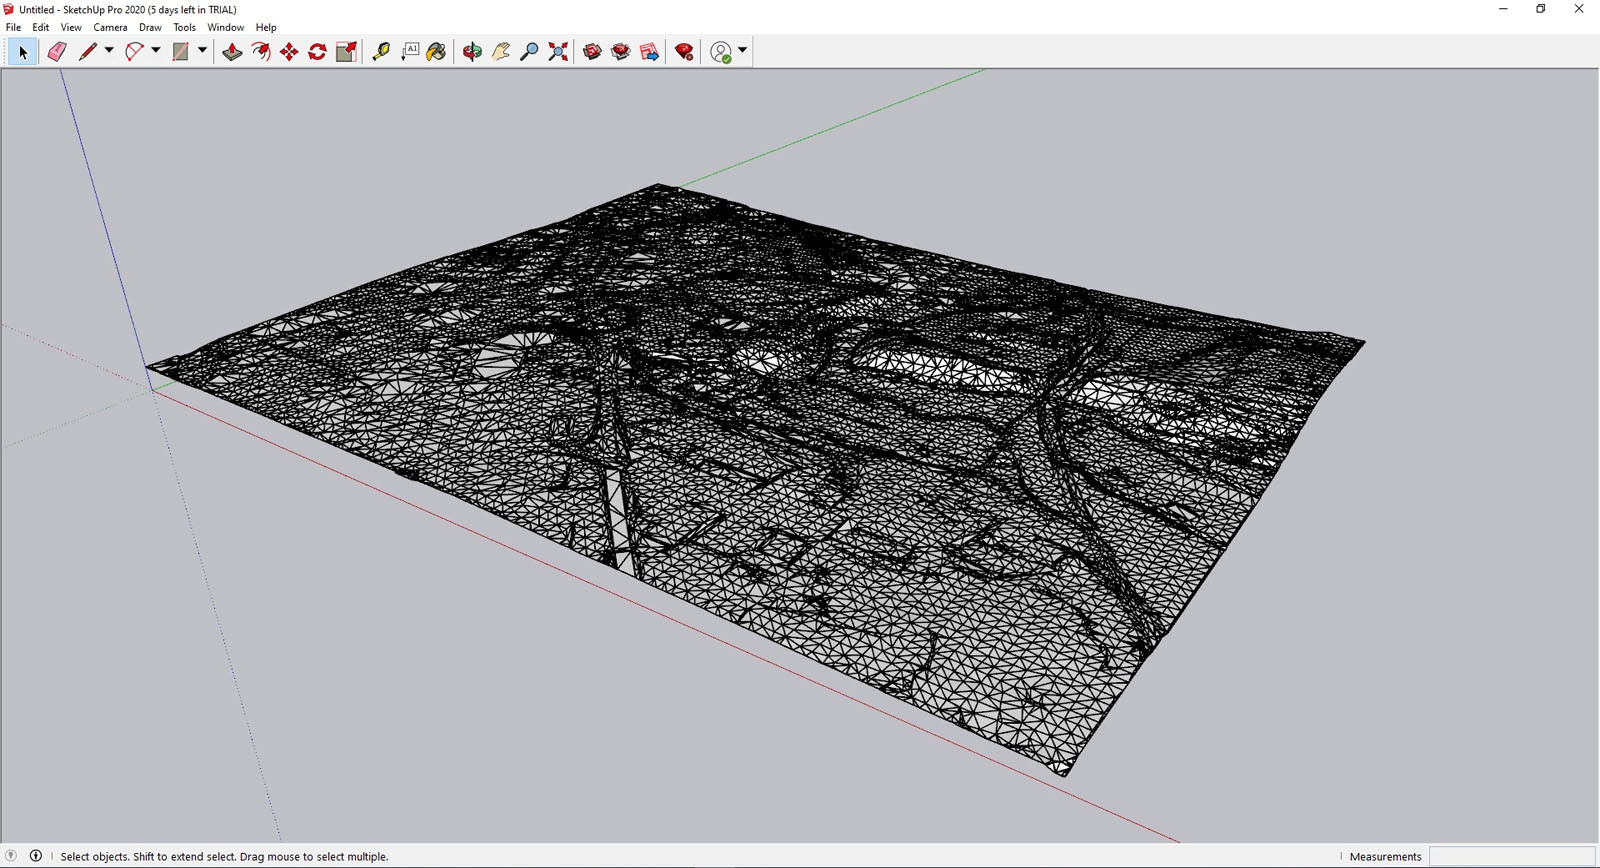Pick the Tape Measure tool
This screenshot has height=868, width=1600.
click(x=381, y=52)
